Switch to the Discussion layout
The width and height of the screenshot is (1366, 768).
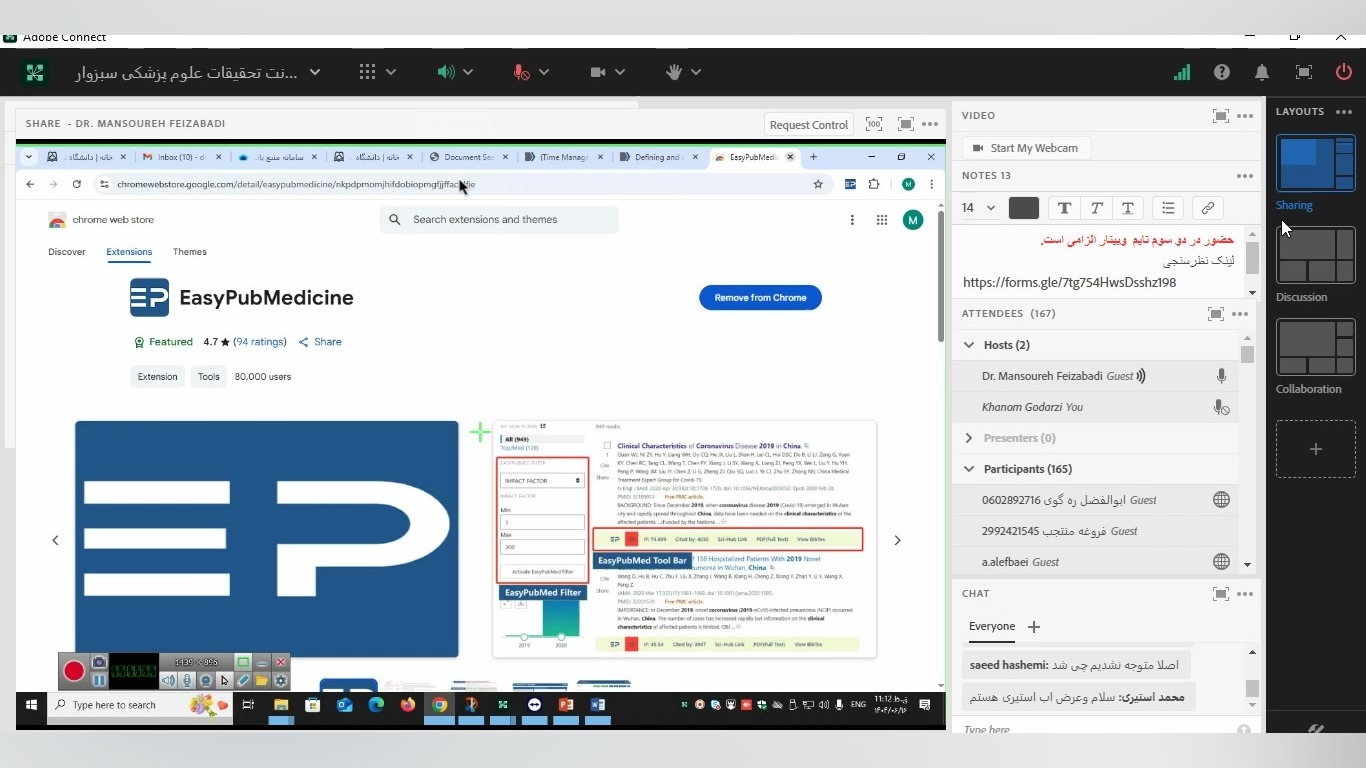[x=1315, y=255]
